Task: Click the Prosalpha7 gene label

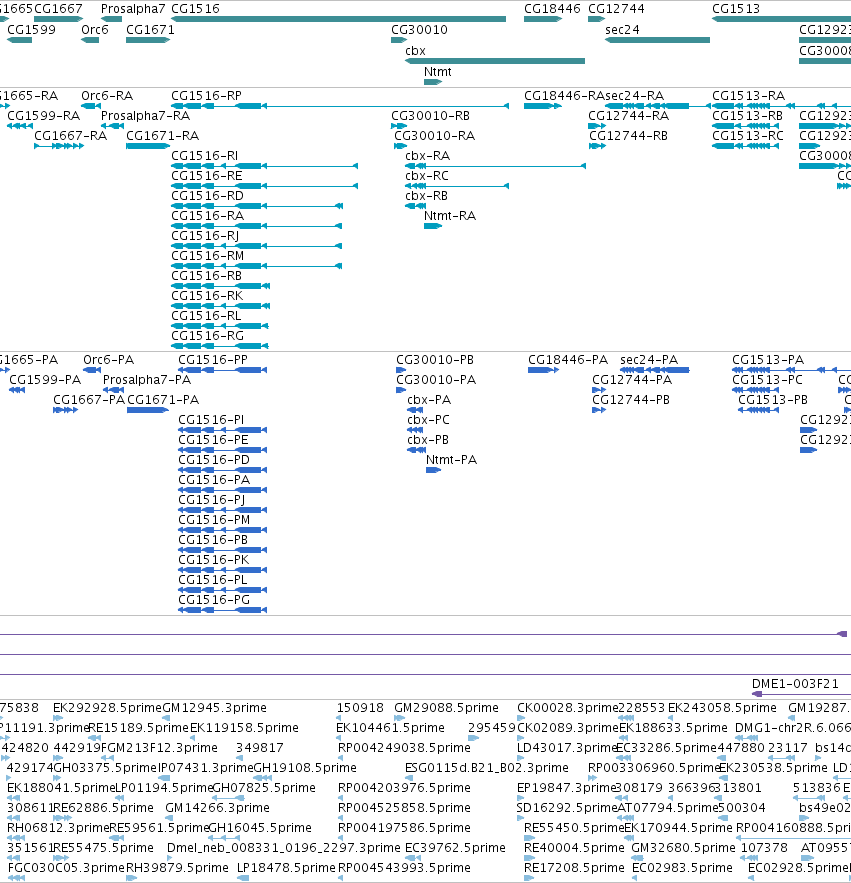Action: [x=133, y=8]
